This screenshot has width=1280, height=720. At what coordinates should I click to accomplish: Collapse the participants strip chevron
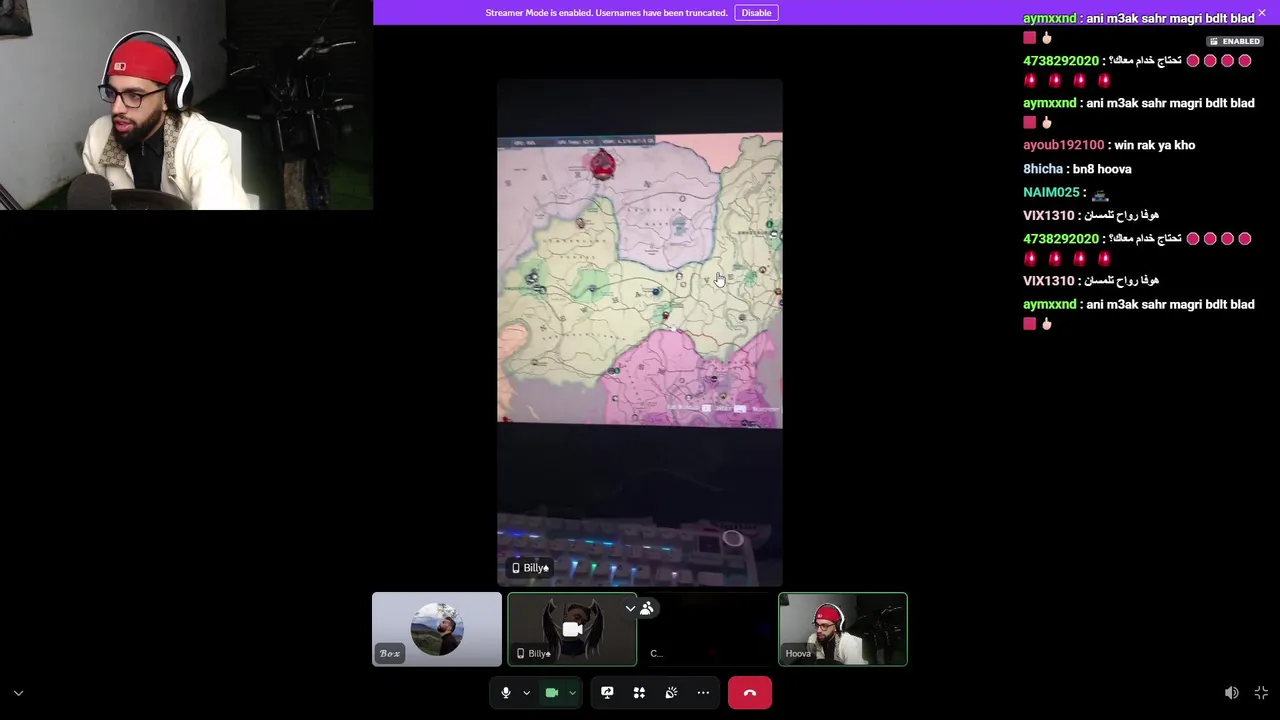coord(630,608)
